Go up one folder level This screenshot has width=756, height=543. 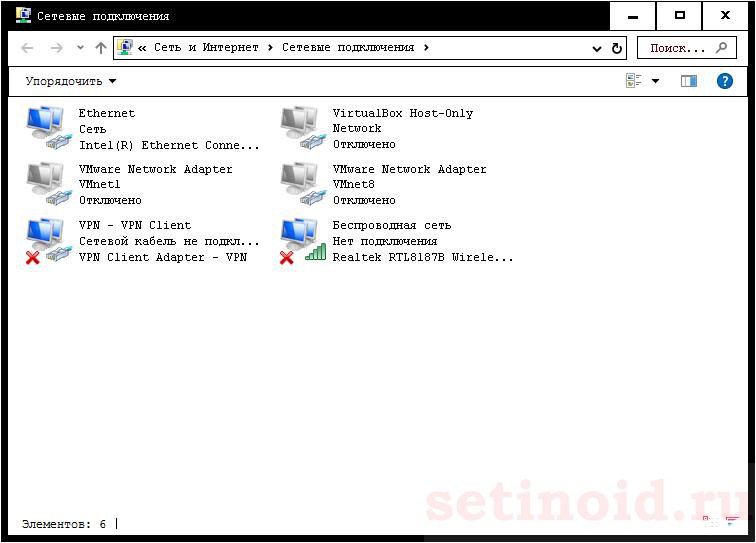(x=100, y=48)
